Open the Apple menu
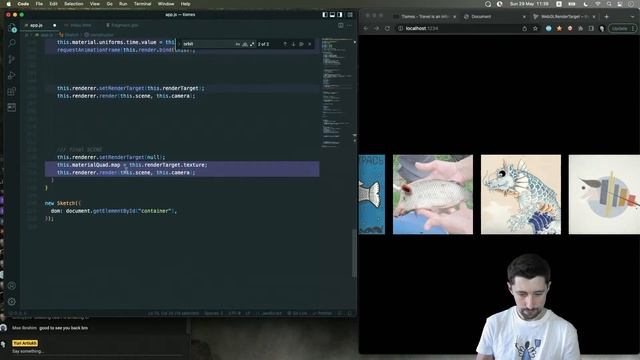The width and height of the screenshot is (640, 360). [x=8, y=4]
